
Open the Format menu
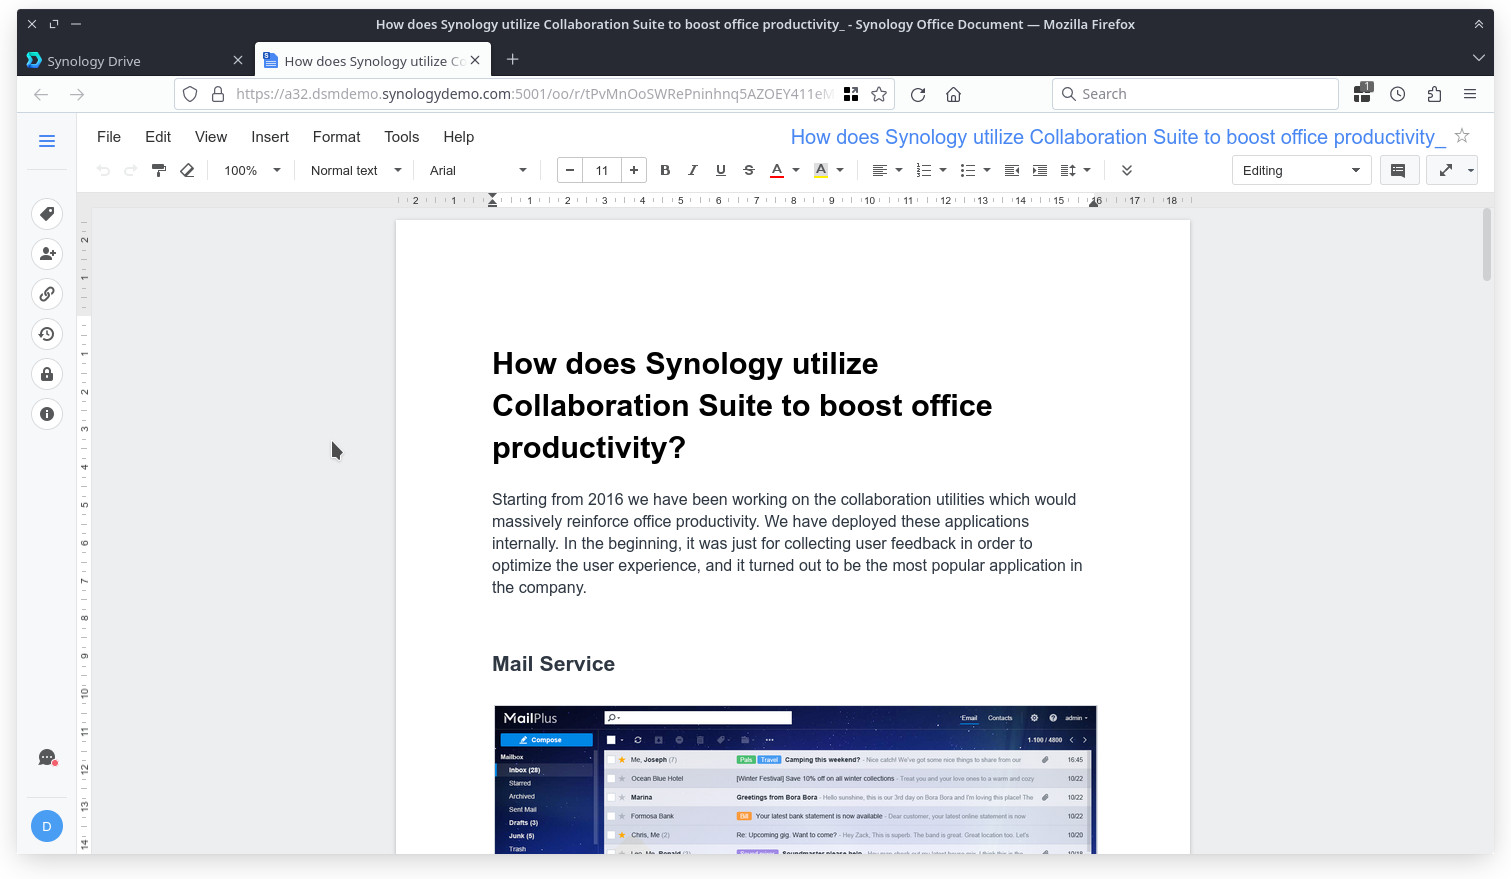pos(336,137)
